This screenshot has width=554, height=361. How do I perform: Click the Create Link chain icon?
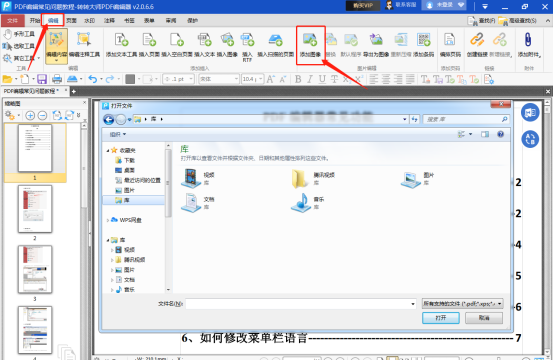[477, 40]
